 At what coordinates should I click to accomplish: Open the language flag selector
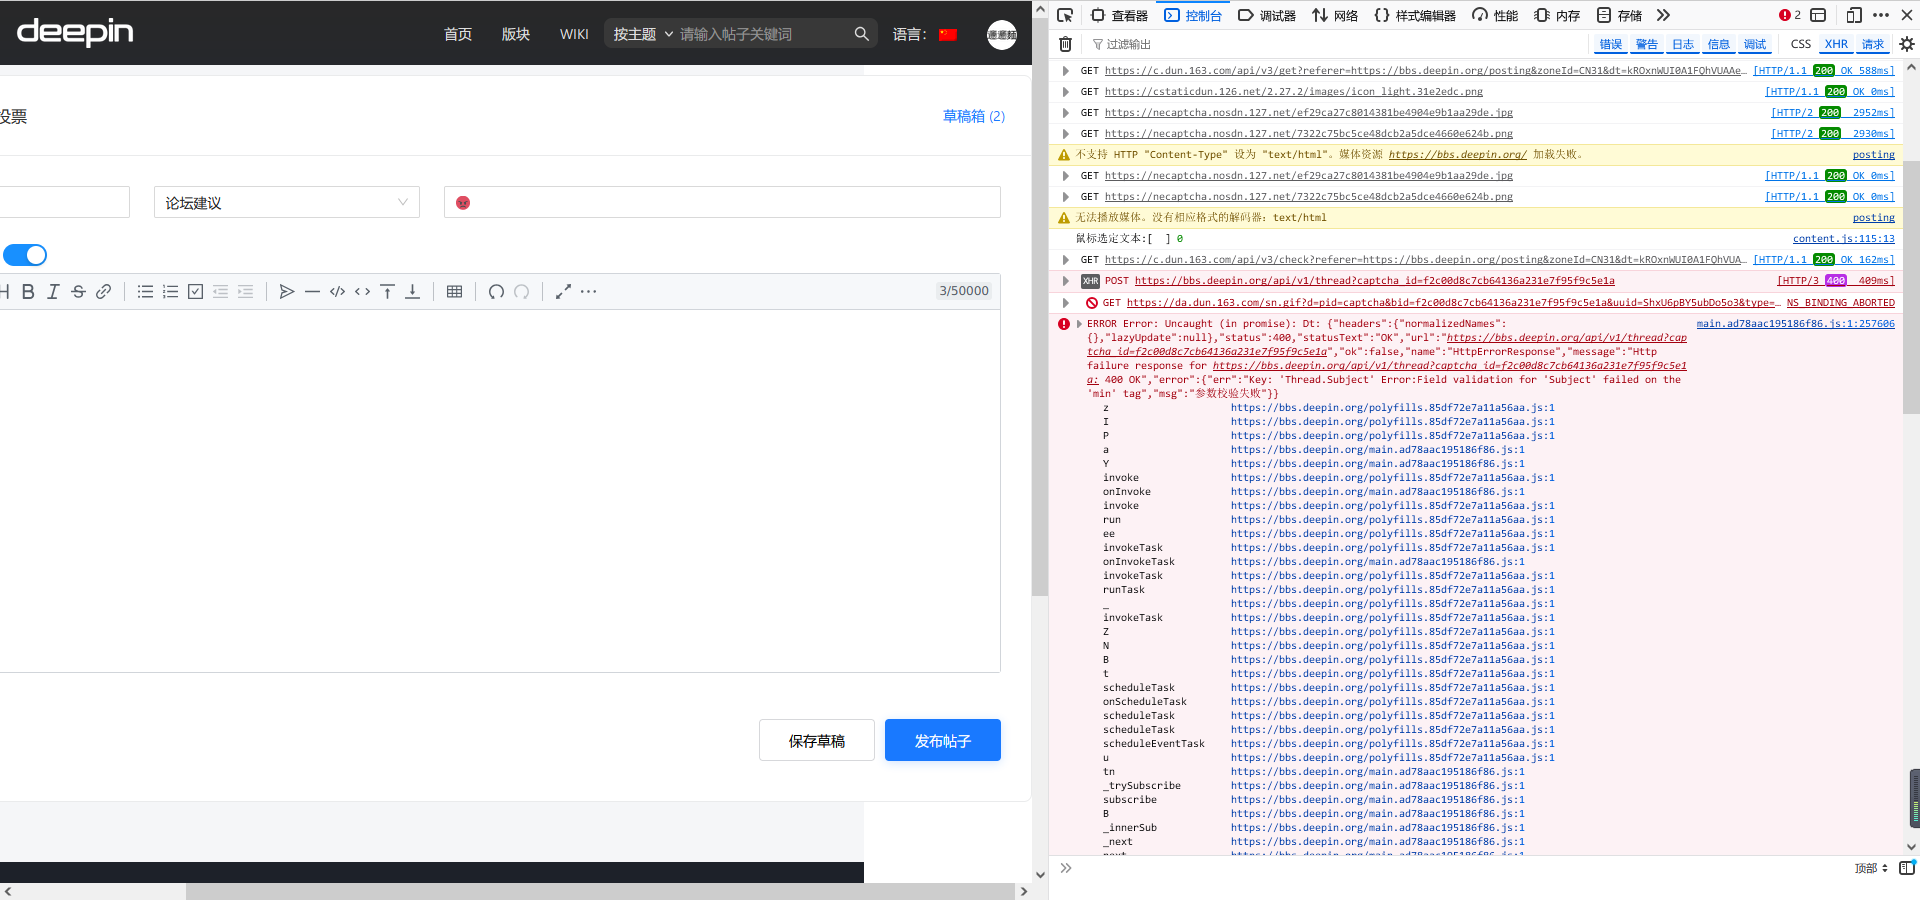[948, 35]
